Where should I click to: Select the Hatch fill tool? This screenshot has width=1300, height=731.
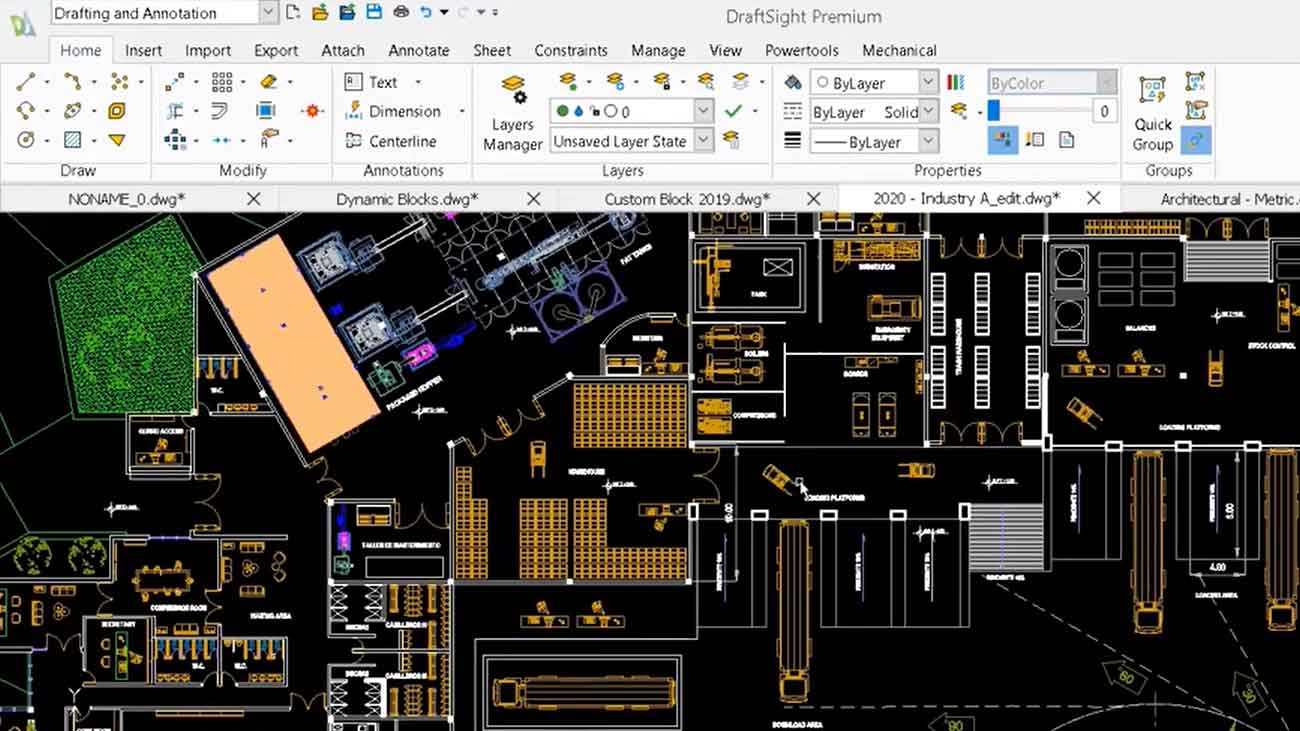point(72,140)
